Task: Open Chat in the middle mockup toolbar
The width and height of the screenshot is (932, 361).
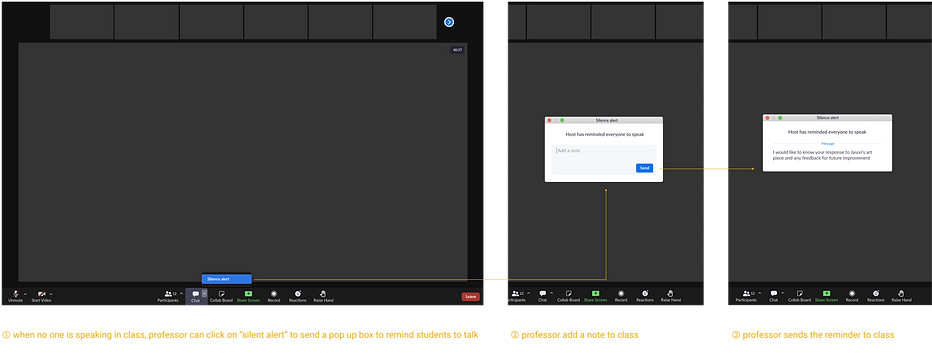Action: pos(543,296)
